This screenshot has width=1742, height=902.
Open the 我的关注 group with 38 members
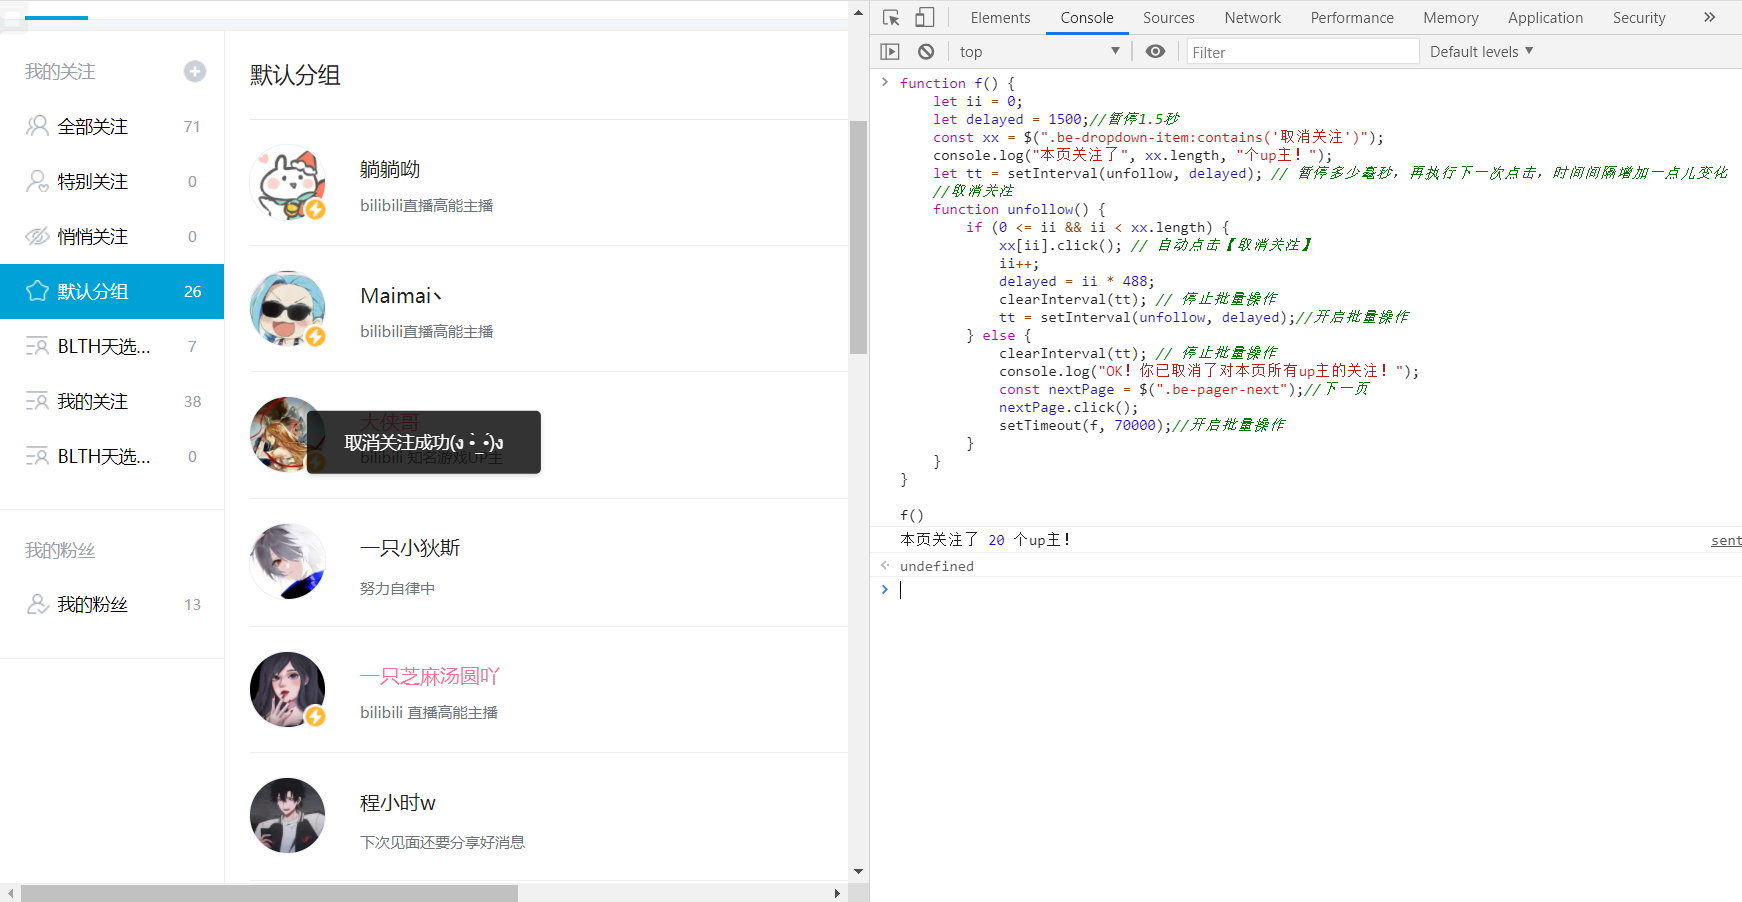112,401
